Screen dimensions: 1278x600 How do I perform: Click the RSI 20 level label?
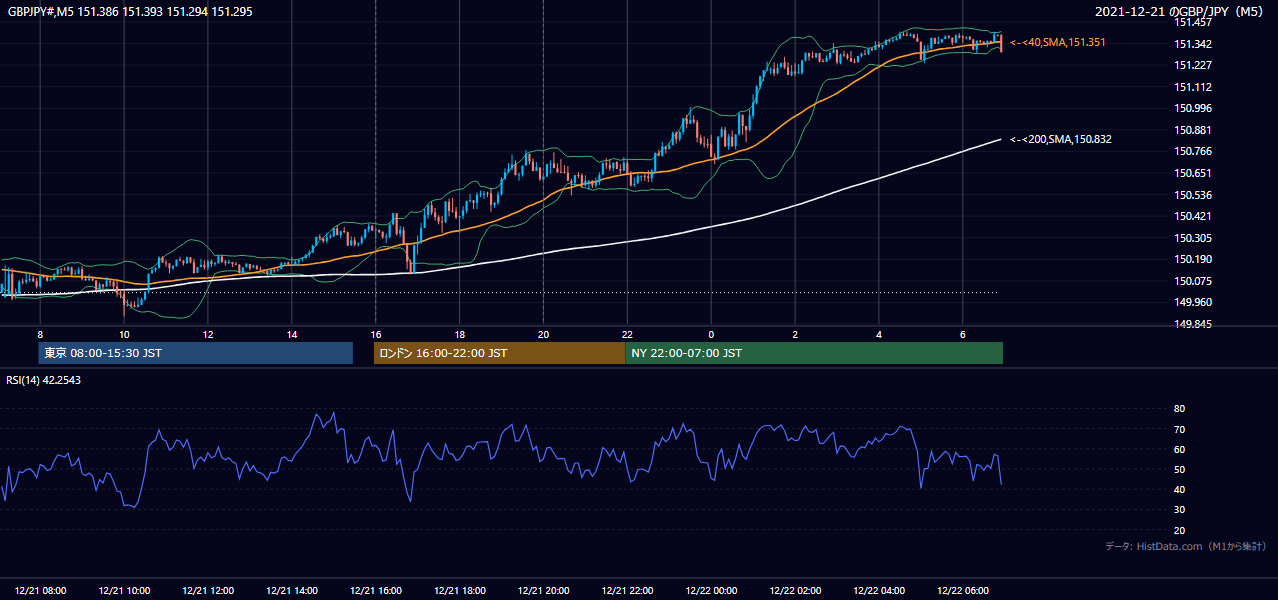tap(1179, 530)
